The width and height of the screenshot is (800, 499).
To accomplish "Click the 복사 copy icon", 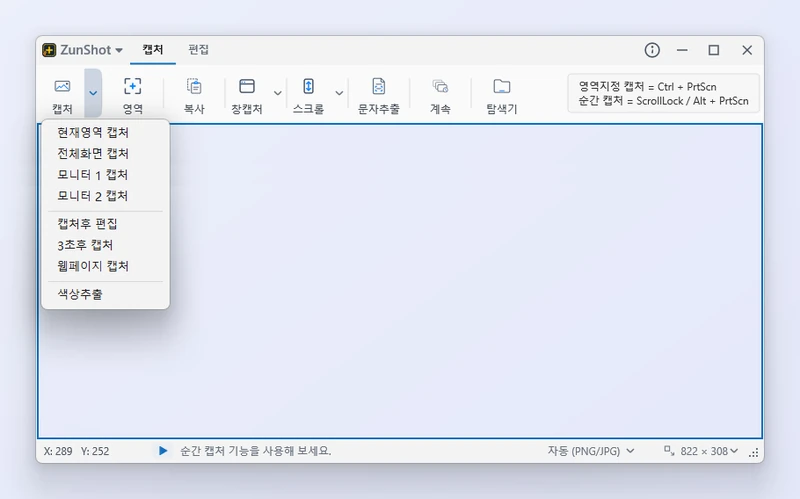I will pos(194,86).
